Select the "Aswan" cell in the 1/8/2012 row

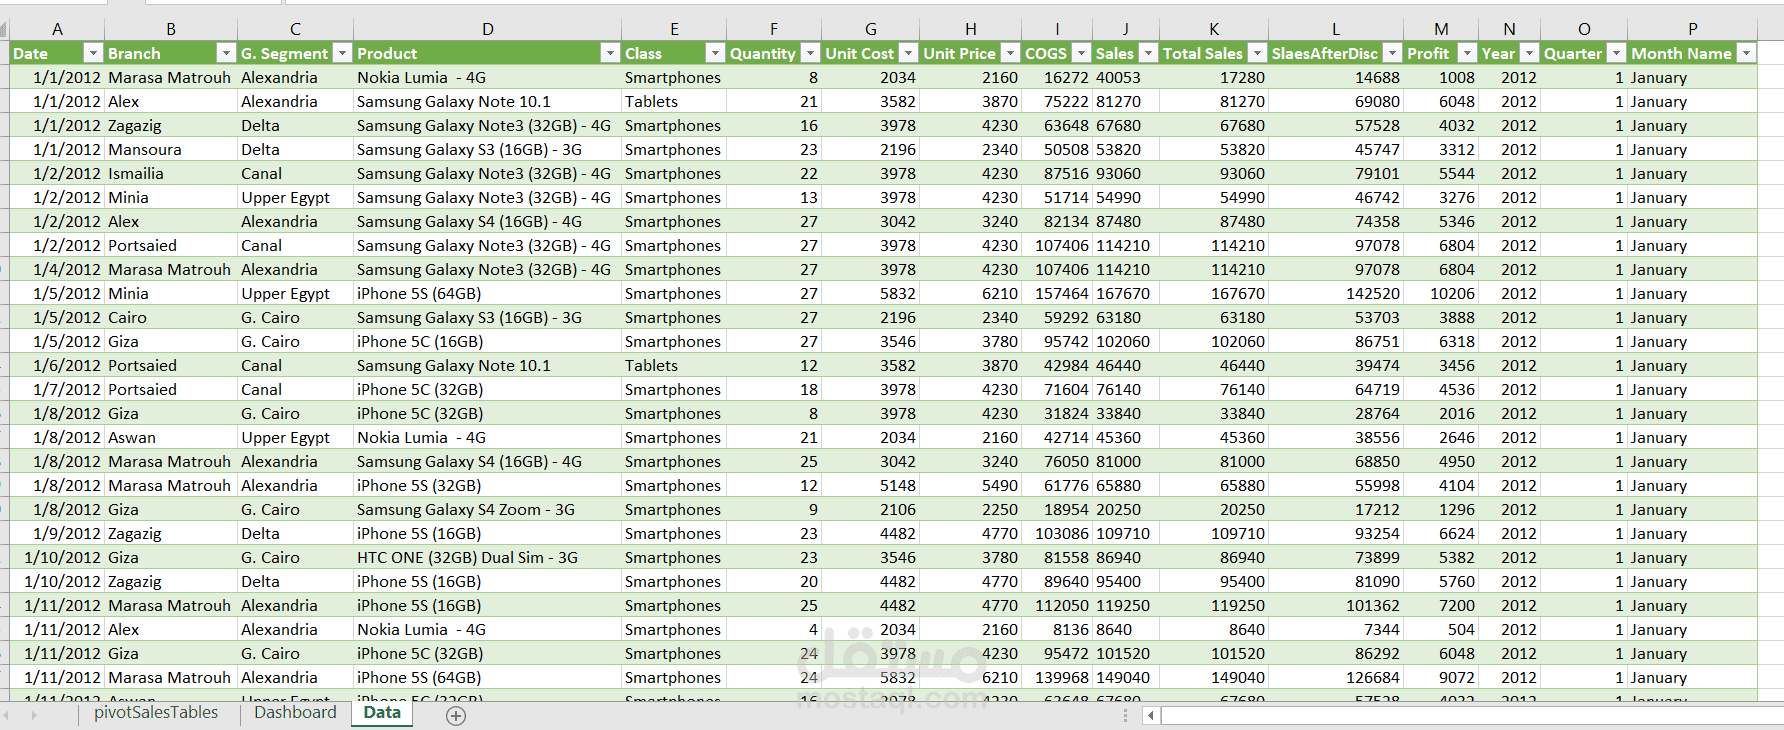171,437
